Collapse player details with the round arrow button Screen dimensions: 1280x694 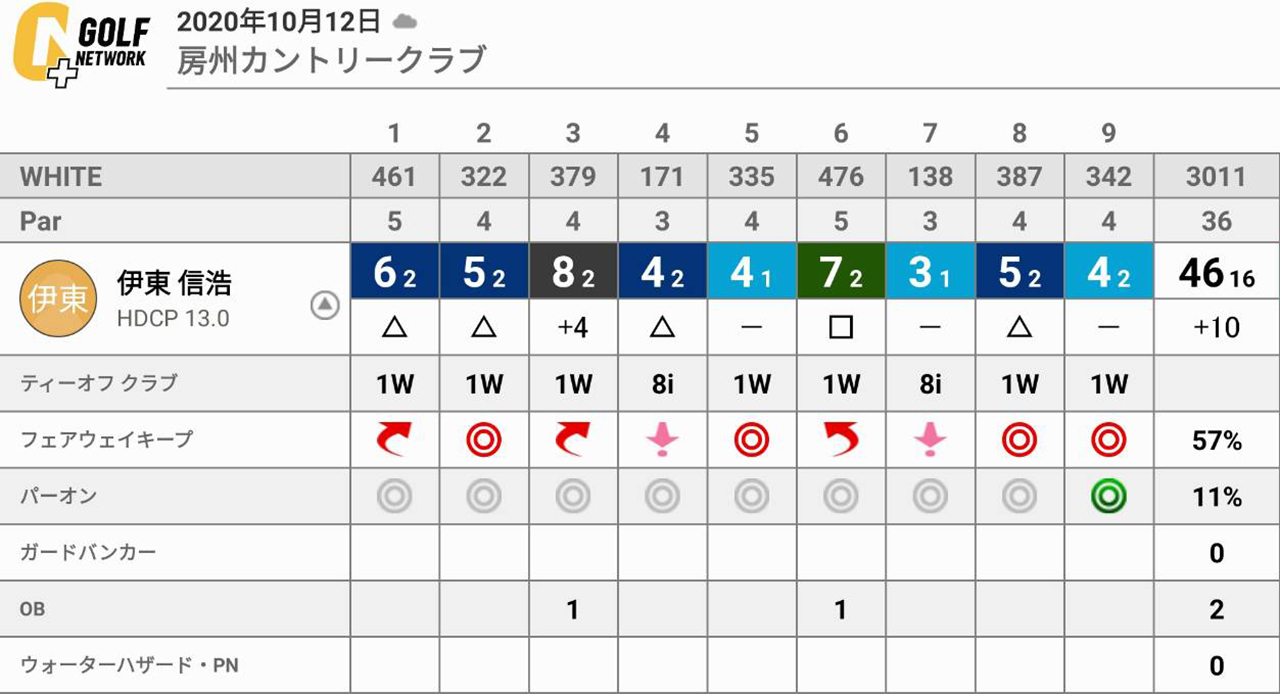pyautogui.click(x=325, y=306)
